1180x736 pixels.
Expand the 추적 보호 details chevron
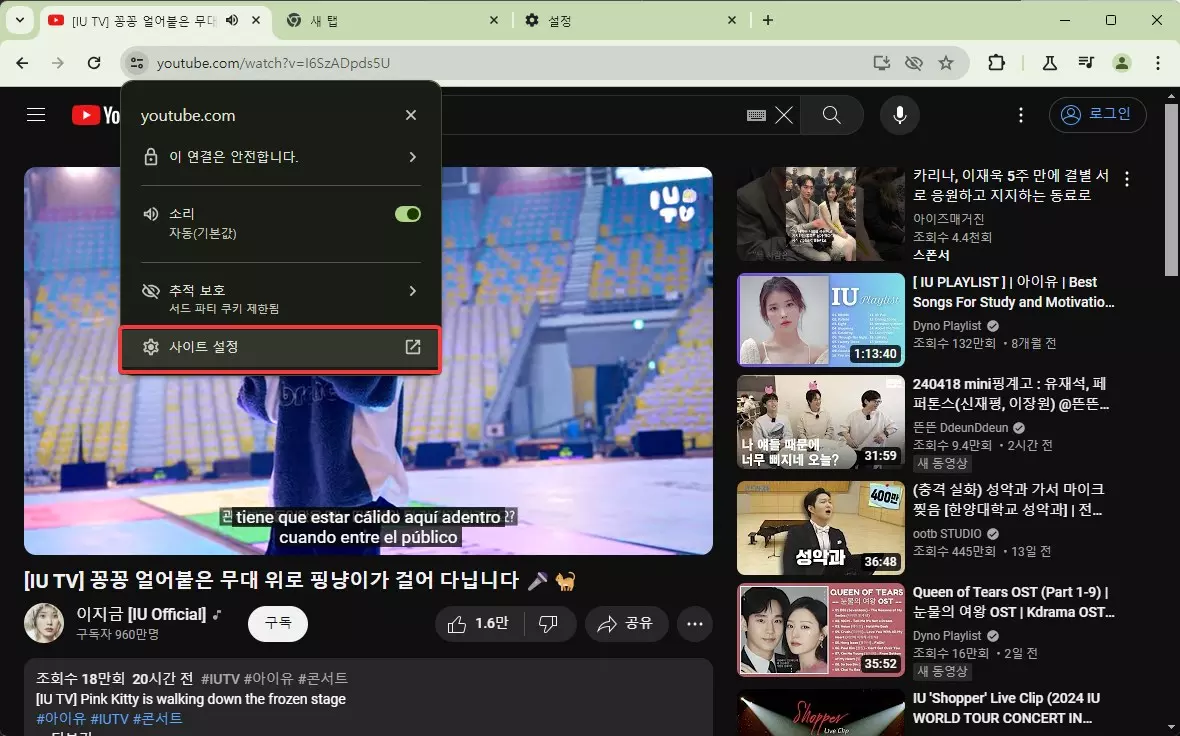pos(411,291)
